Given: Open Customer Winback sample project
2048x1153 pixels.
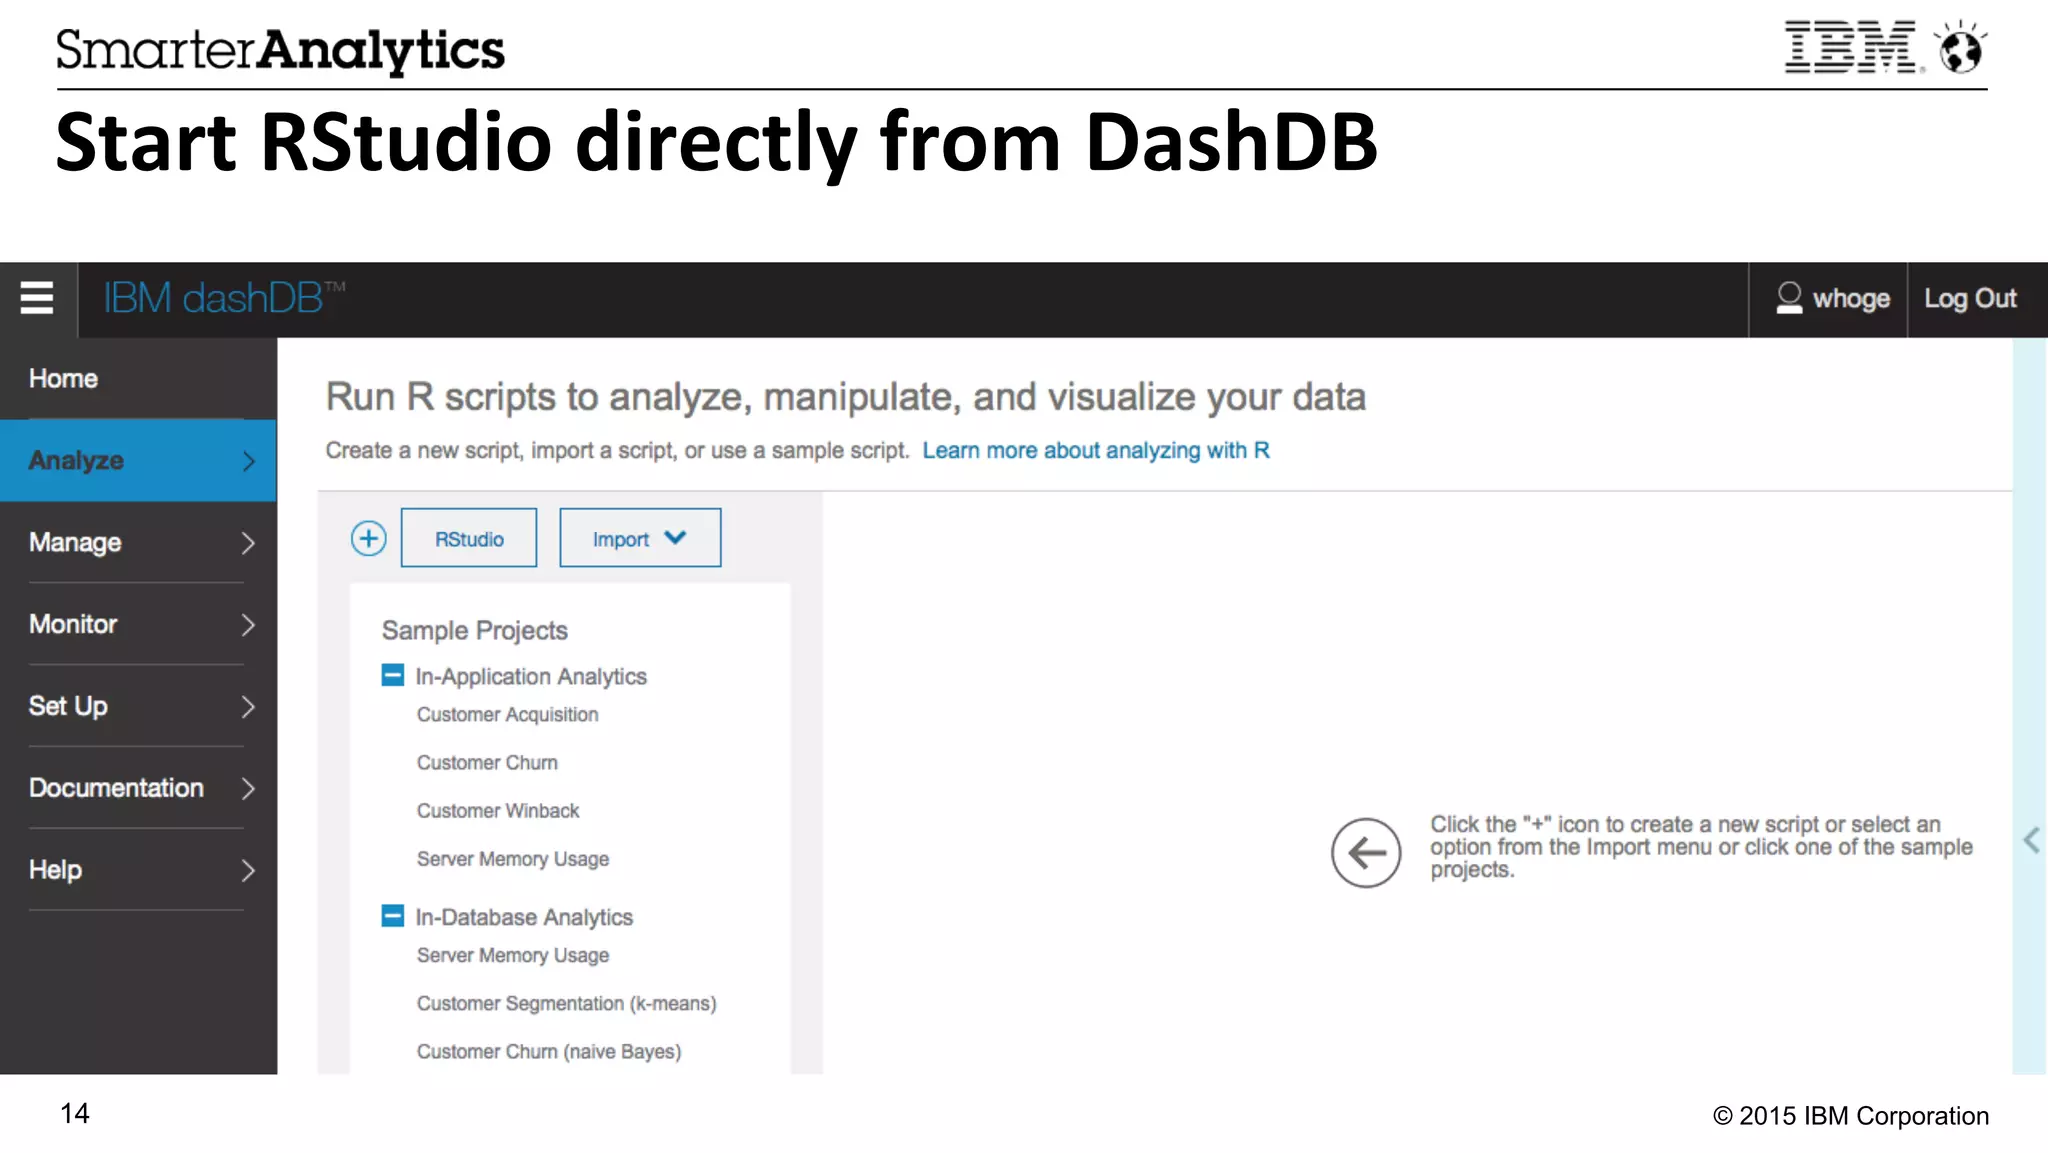Looking at the screenshot, I should click(x=498, y=811).
